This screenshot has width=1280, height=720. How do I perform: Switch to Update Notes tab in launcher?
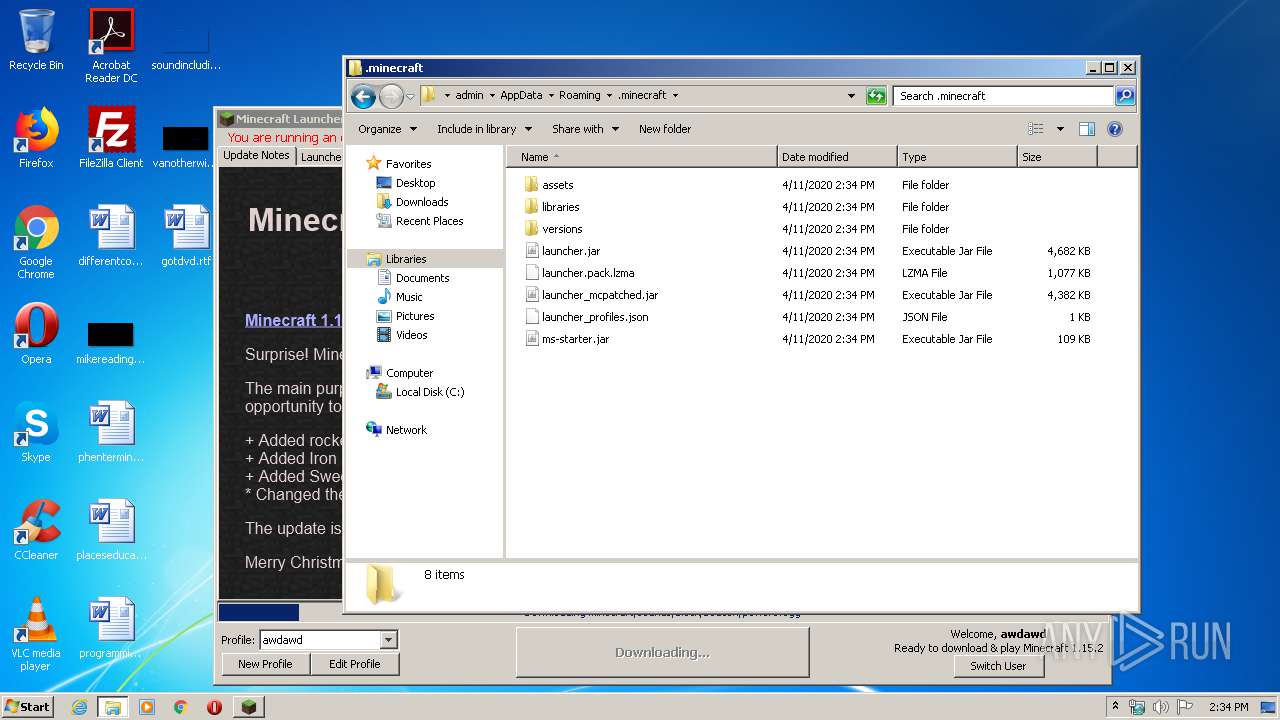click(x=256, y=156)
